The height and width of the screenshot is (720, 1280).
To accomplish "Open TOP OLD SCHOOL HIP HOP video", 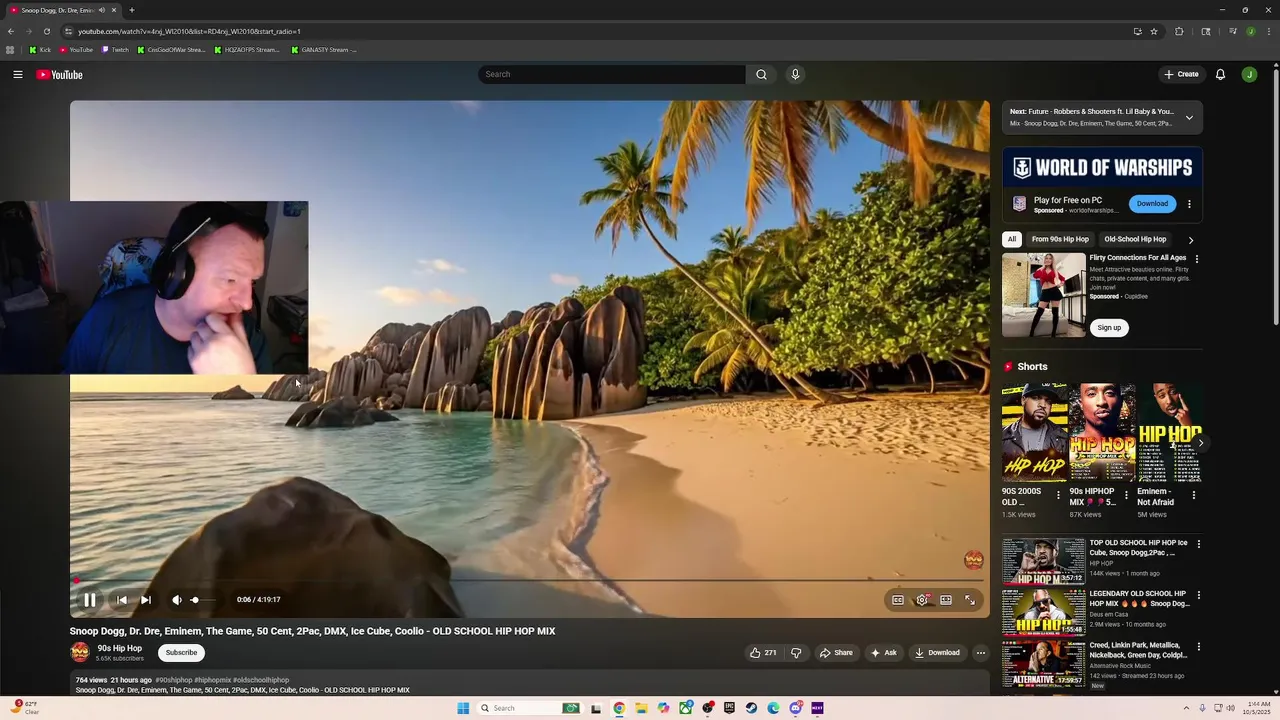I will [1044, 562].
